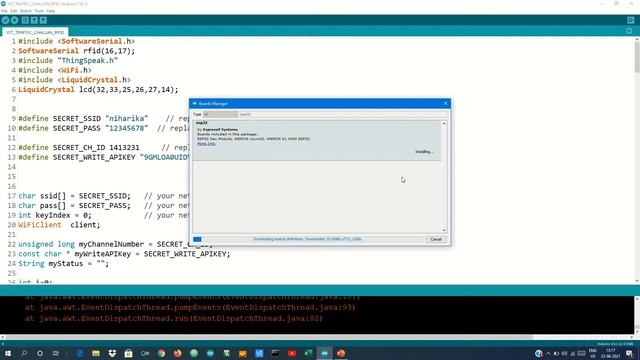Click 'WiFiClient client;' on line 20
640x360 pixels.
point(59,225)
